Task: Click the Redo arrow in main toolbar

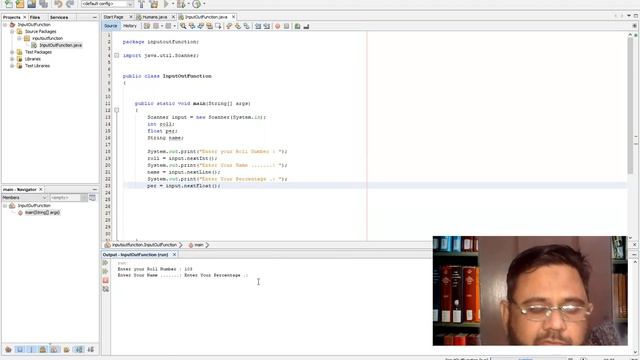Action: pos(70,4)
